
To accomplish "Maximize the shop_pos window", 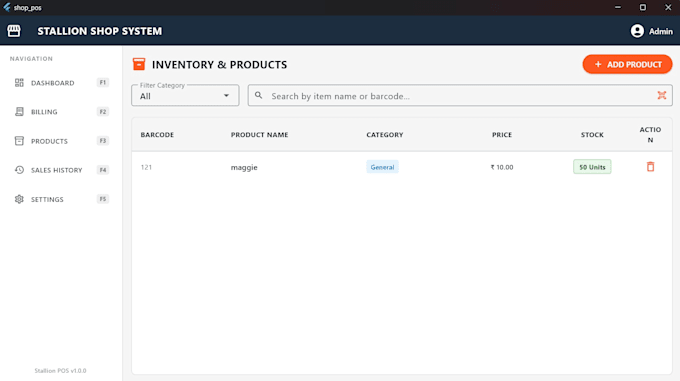I will tap(643, 7).
